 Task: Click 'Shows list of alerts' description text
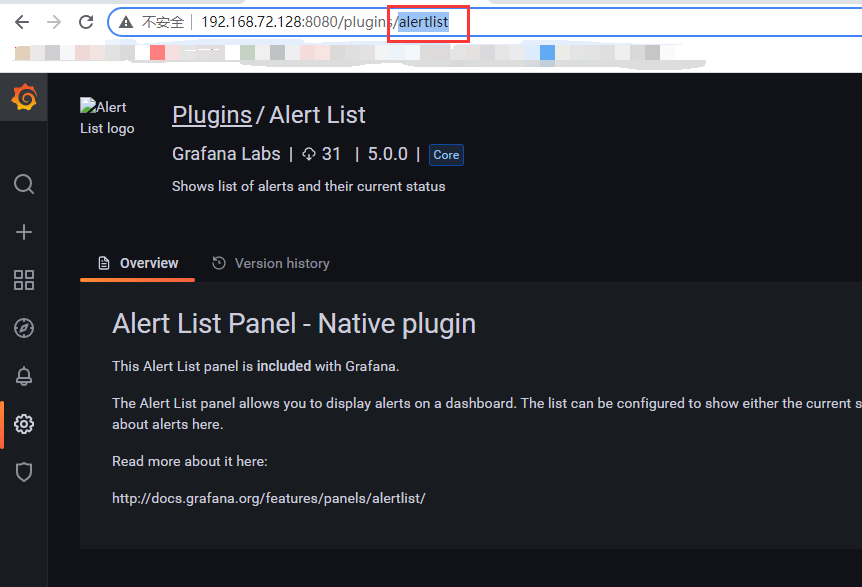coord(308,186)
